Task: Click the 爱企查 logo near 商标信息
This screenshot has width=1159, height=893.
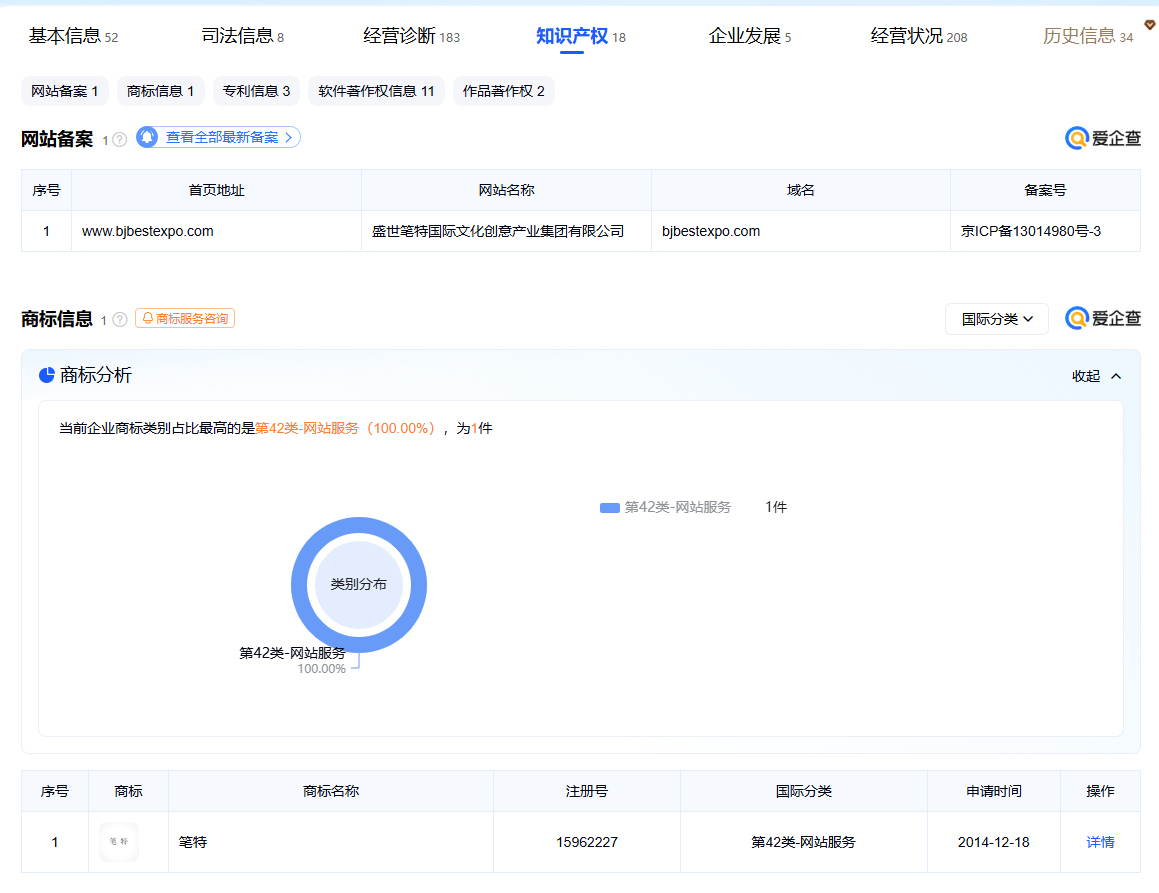Action: [1103, 318]
